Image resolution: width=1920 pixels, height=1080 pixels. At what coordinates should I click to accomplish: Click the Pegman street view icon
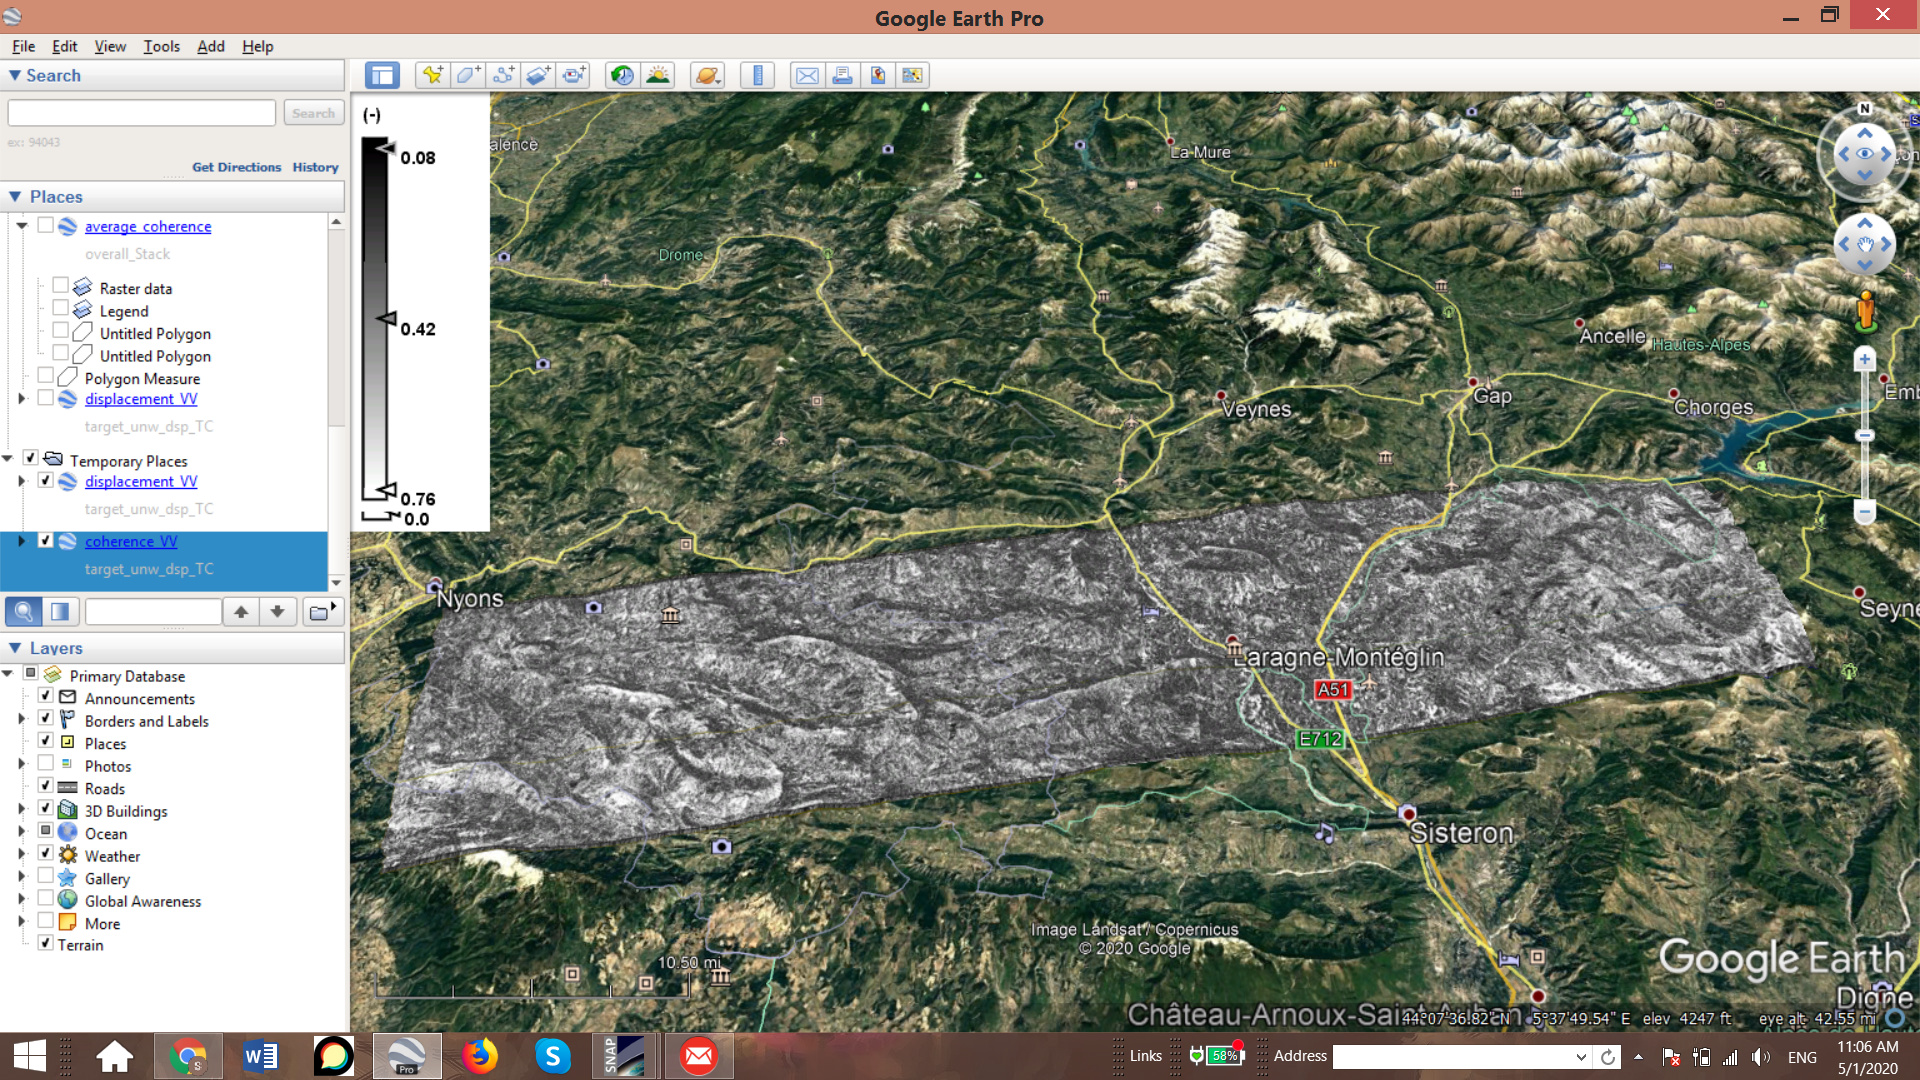(x=1865, y=311)
